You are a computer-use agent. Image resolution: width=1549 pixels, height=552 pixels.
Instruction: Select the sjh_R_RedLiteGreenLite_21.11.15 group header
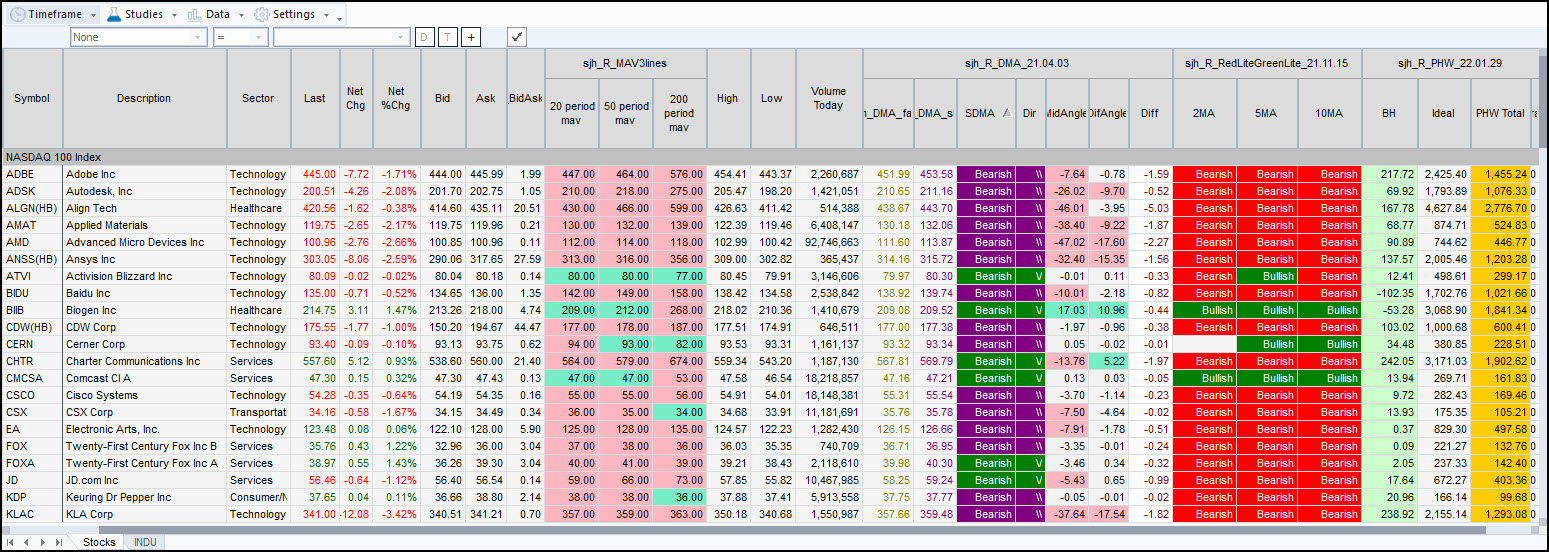pos(1267,63)
